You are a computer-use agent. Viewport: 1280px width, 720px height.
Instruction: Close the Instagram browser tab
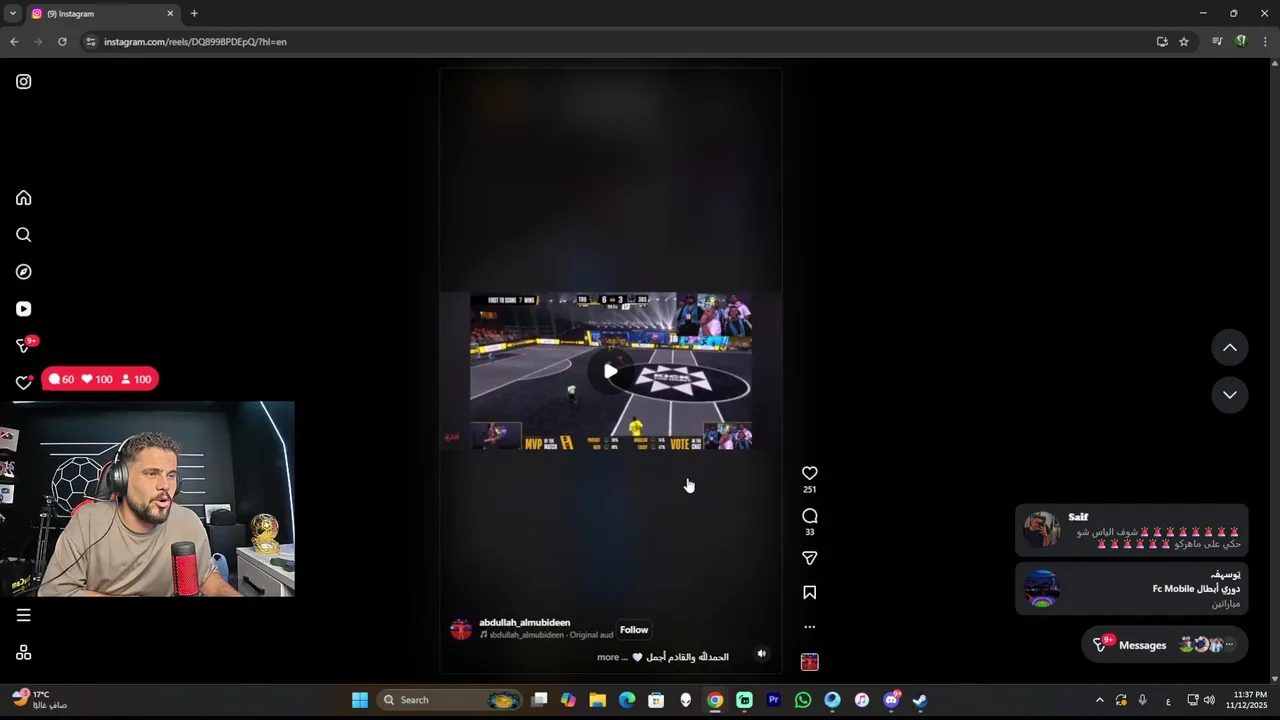coord(170,13)
